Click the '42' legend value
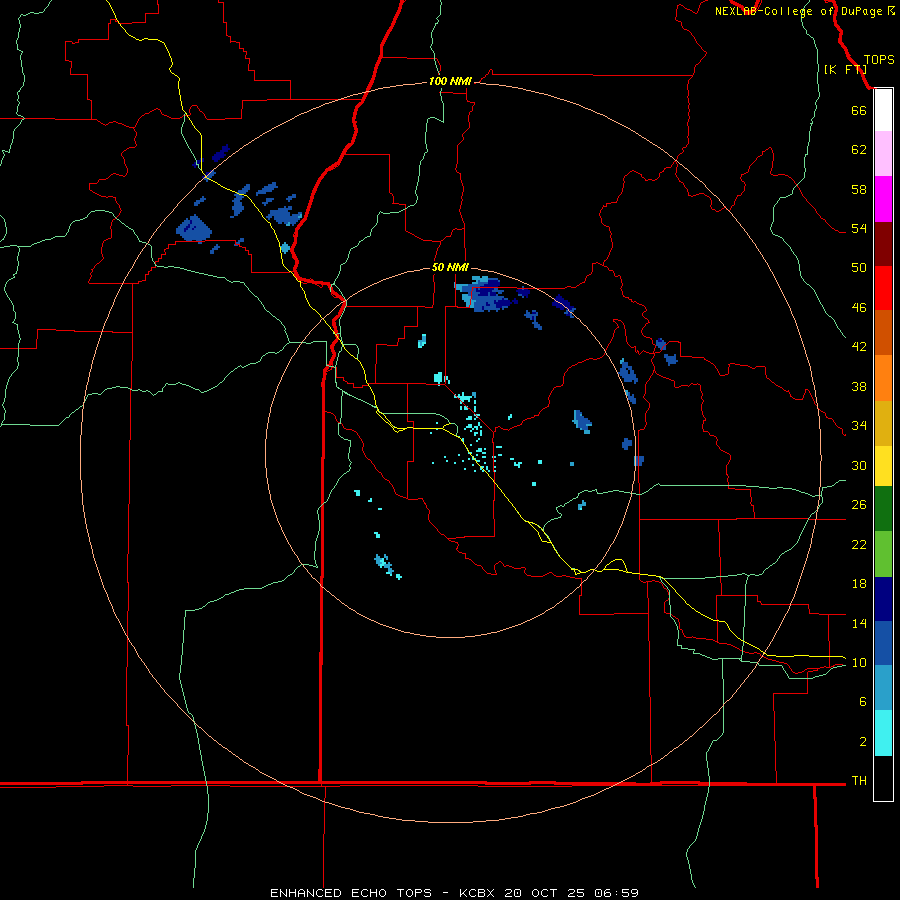The height and width of the screenshot is (900, 900). 859,347
